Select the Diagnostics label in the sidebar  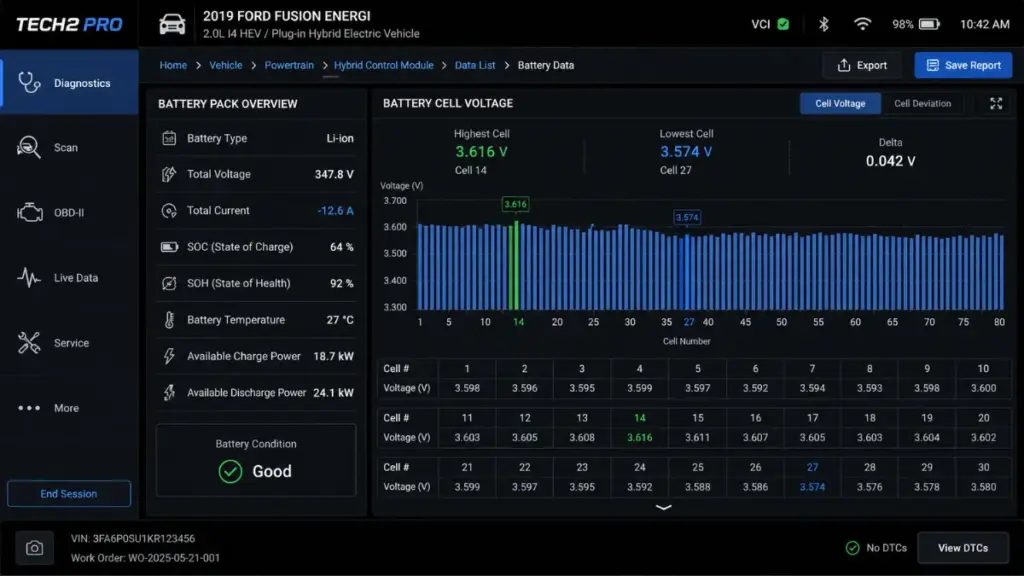pos(82,83)
